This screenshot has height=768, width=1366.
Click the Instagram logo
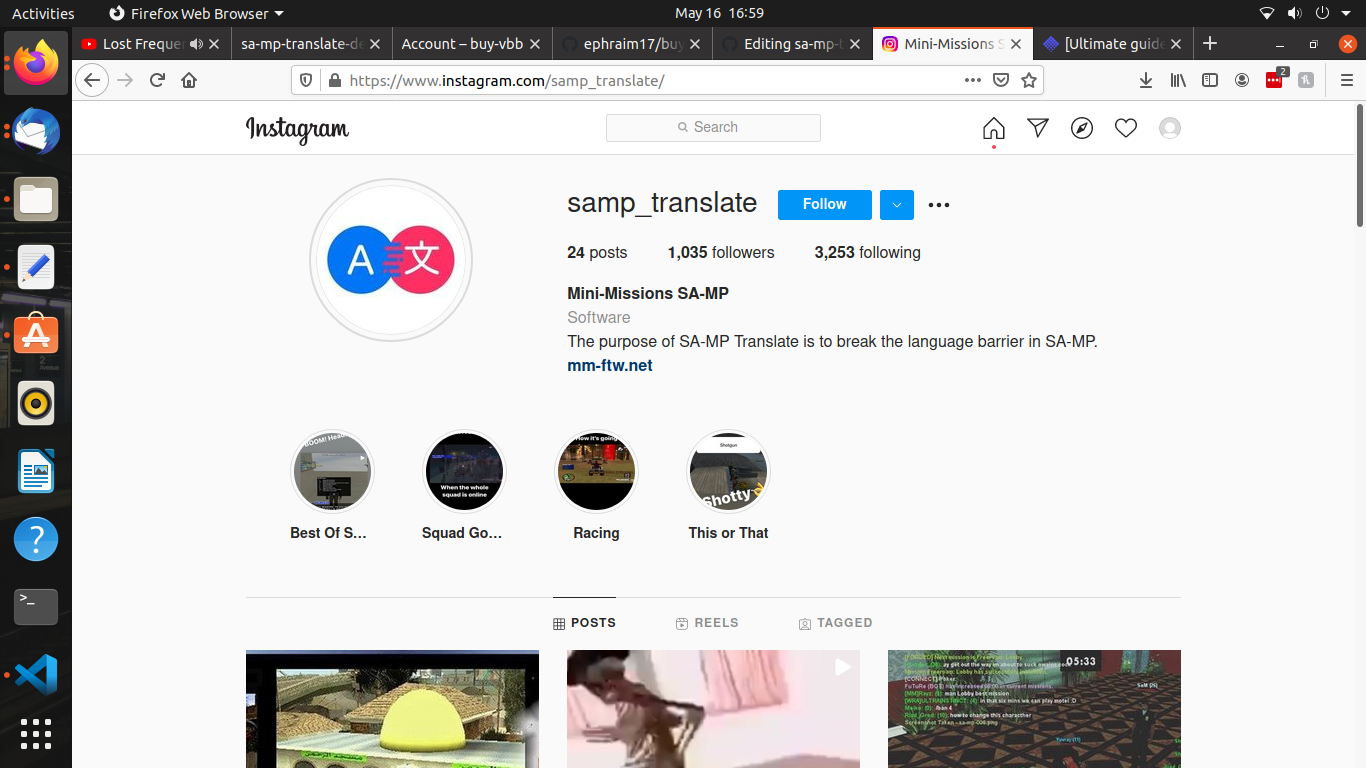(297, 129)
